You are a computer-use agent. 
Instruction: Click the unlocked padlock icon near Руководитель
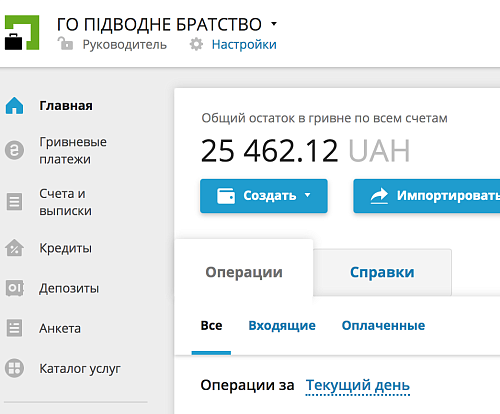[x=65, y=44]
